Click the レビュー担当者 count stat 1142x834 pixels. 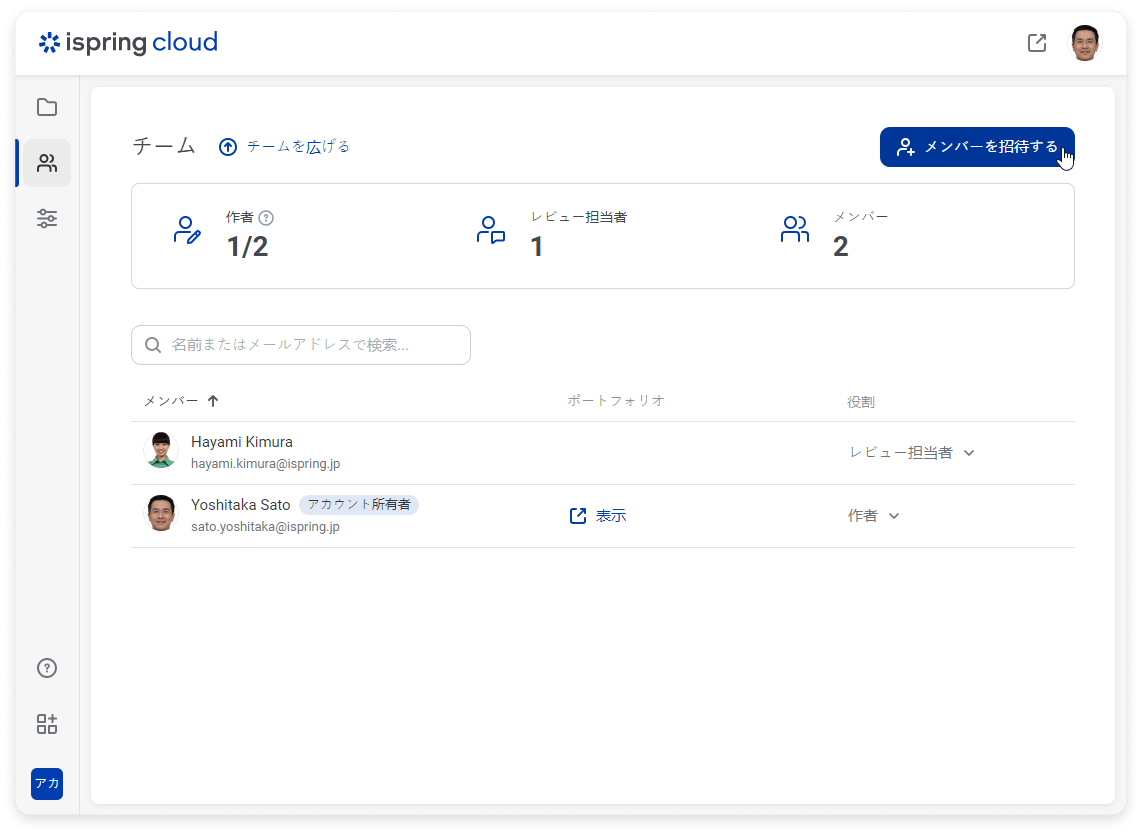click(536, 246)
